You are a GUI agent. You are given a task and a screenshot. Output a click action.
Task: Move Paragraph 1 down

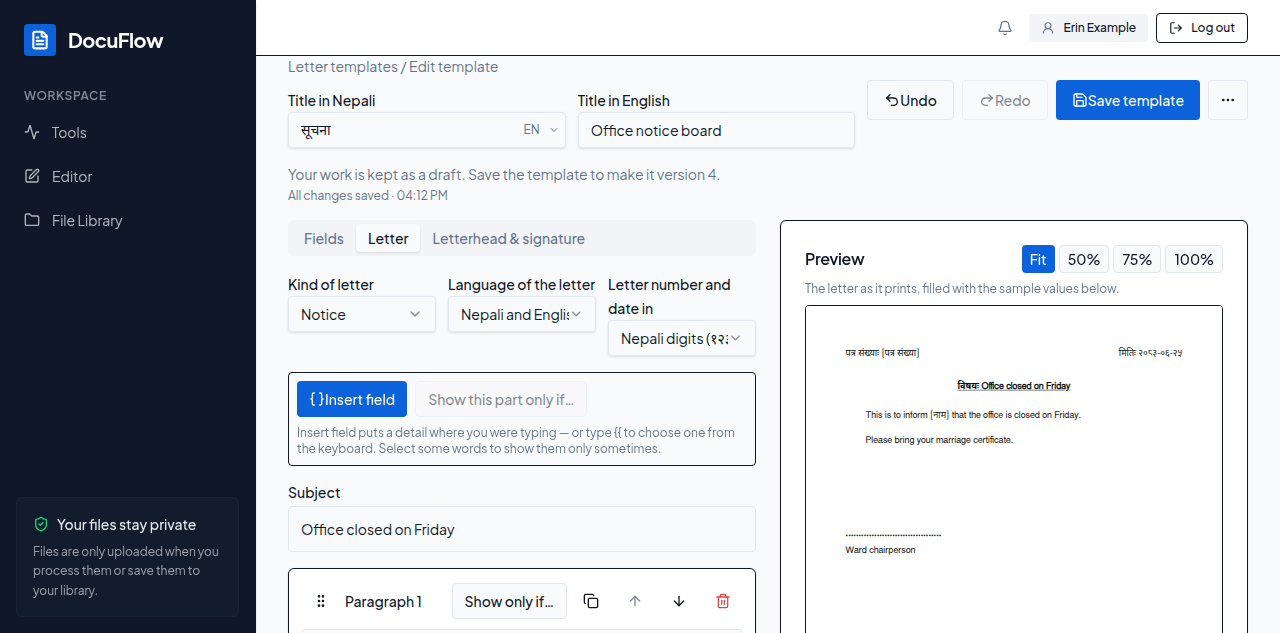coord(679,601)
